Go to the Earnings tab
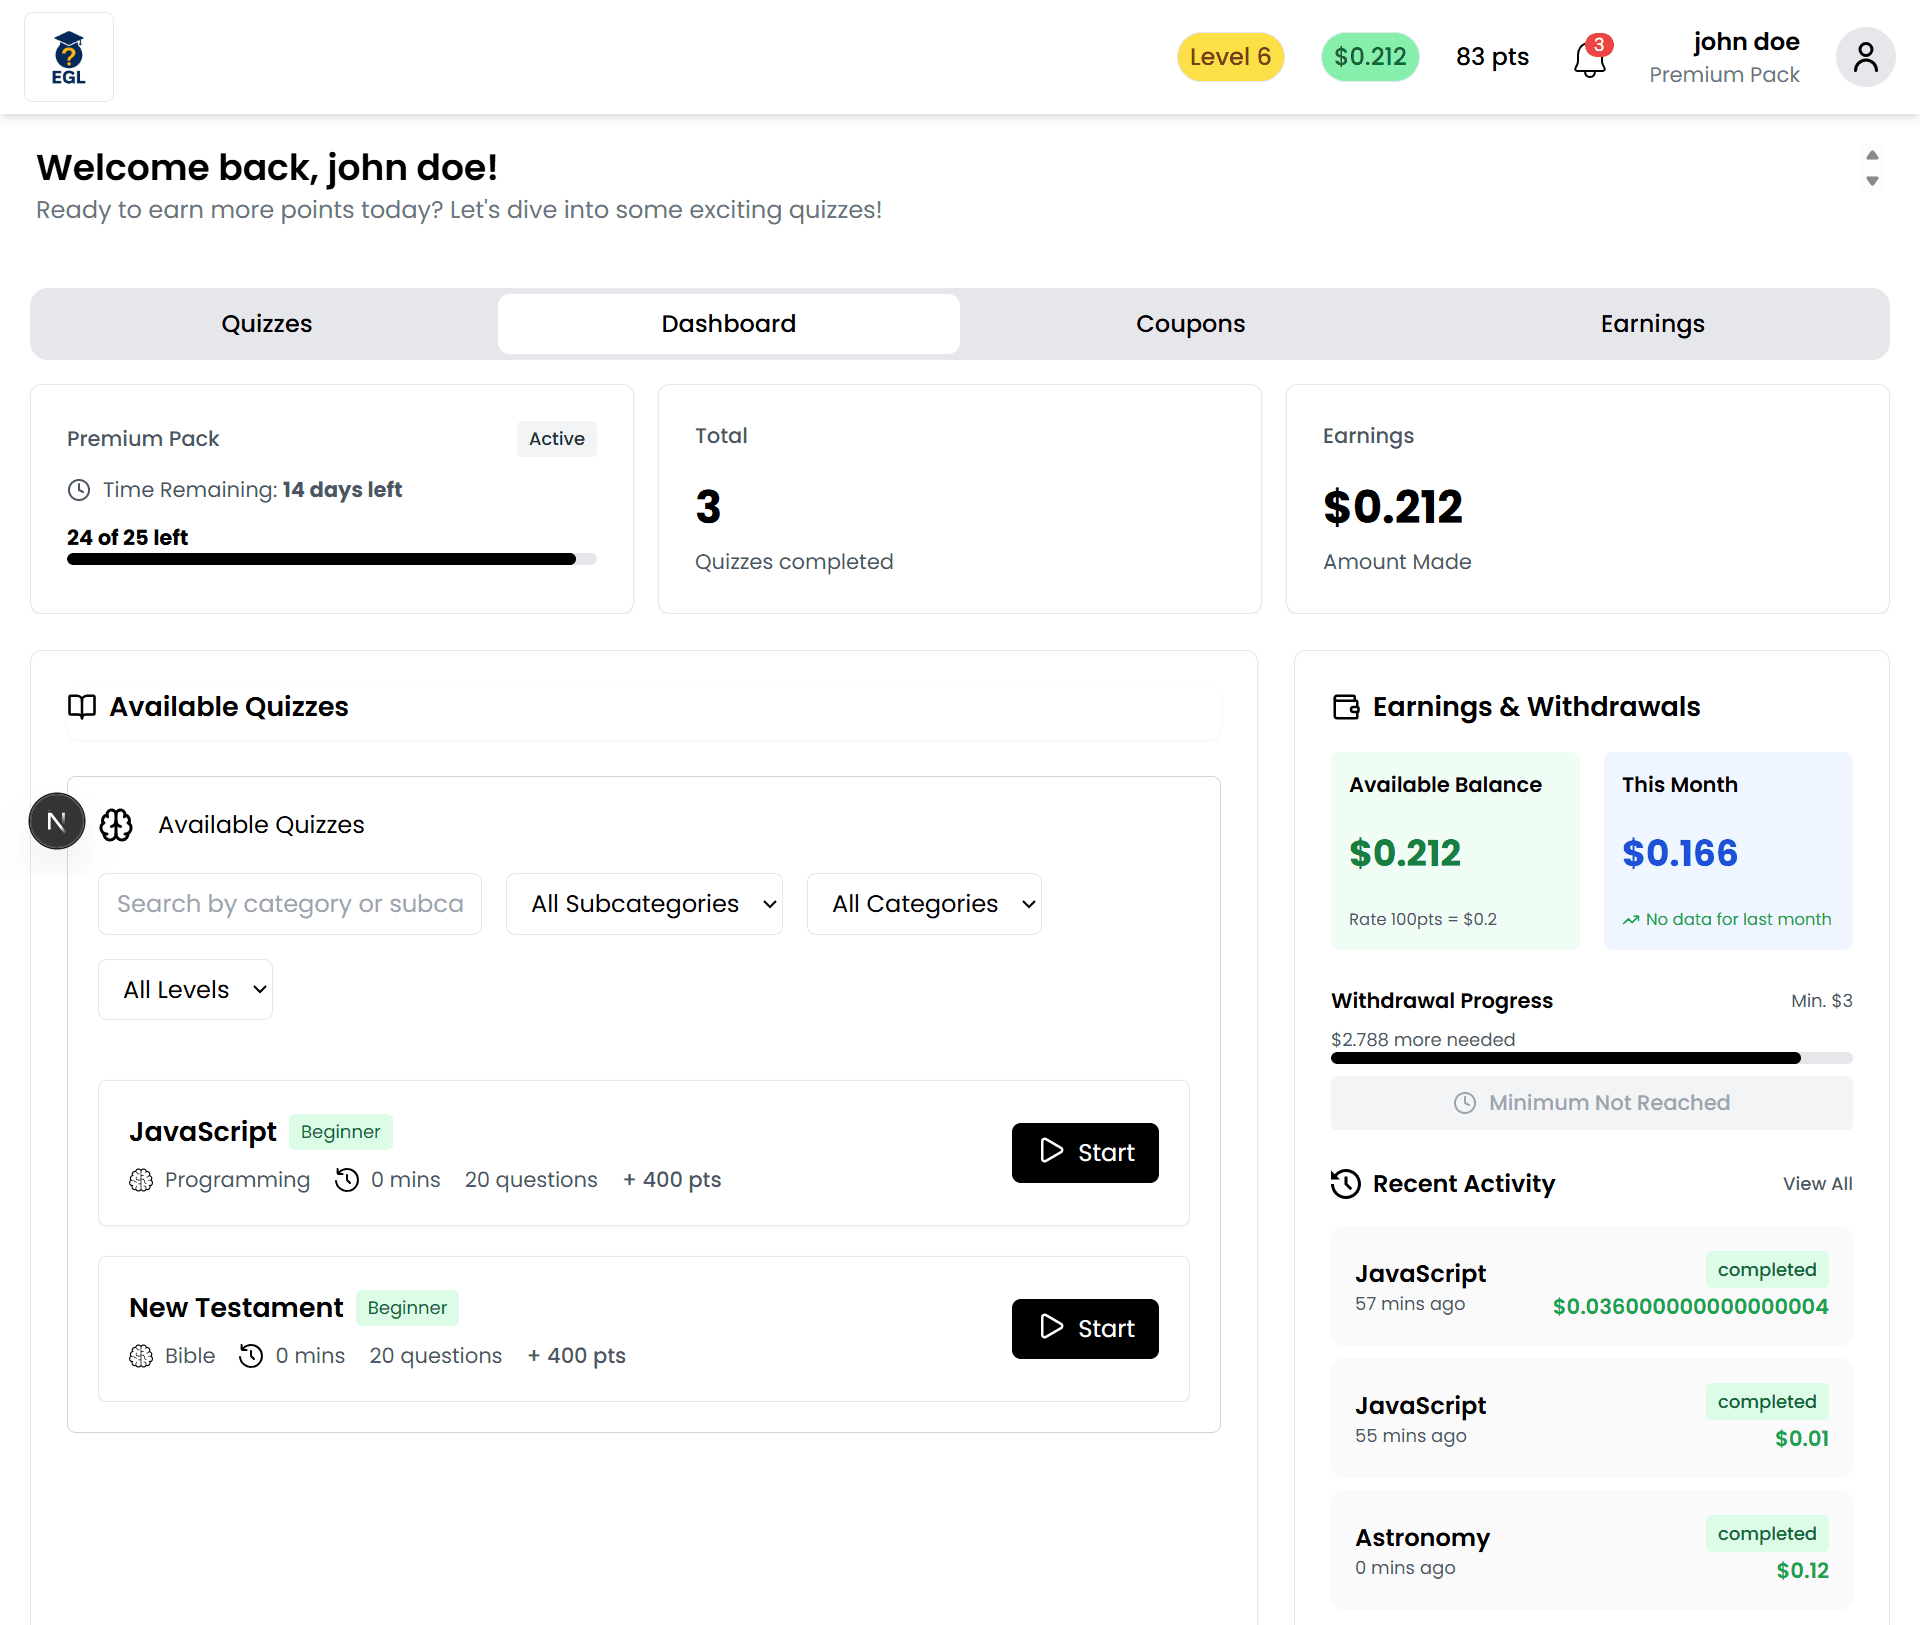 click(x=1652, y=324)
